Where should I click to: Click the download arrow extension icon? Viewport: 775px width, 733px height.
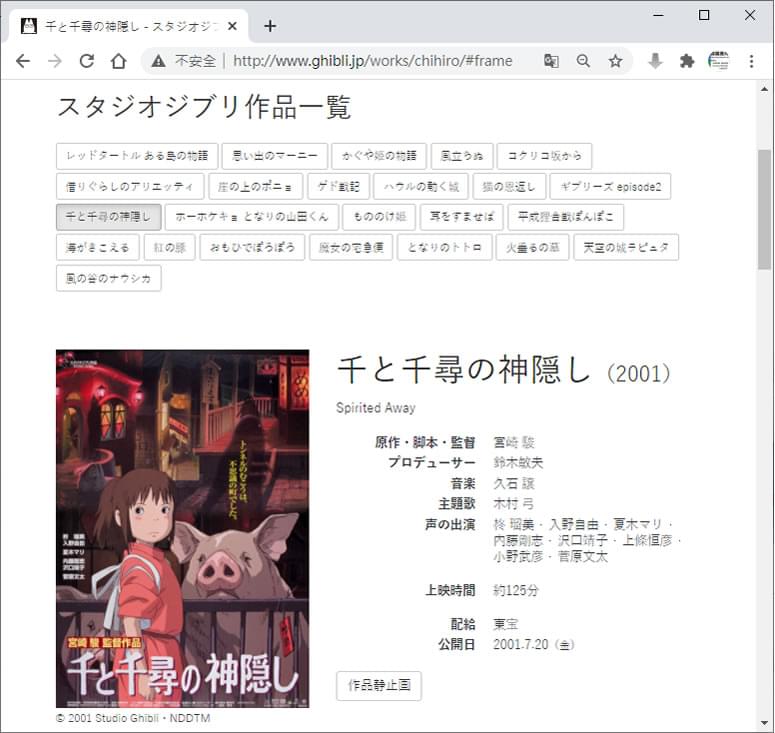click(x=655, y=61)
